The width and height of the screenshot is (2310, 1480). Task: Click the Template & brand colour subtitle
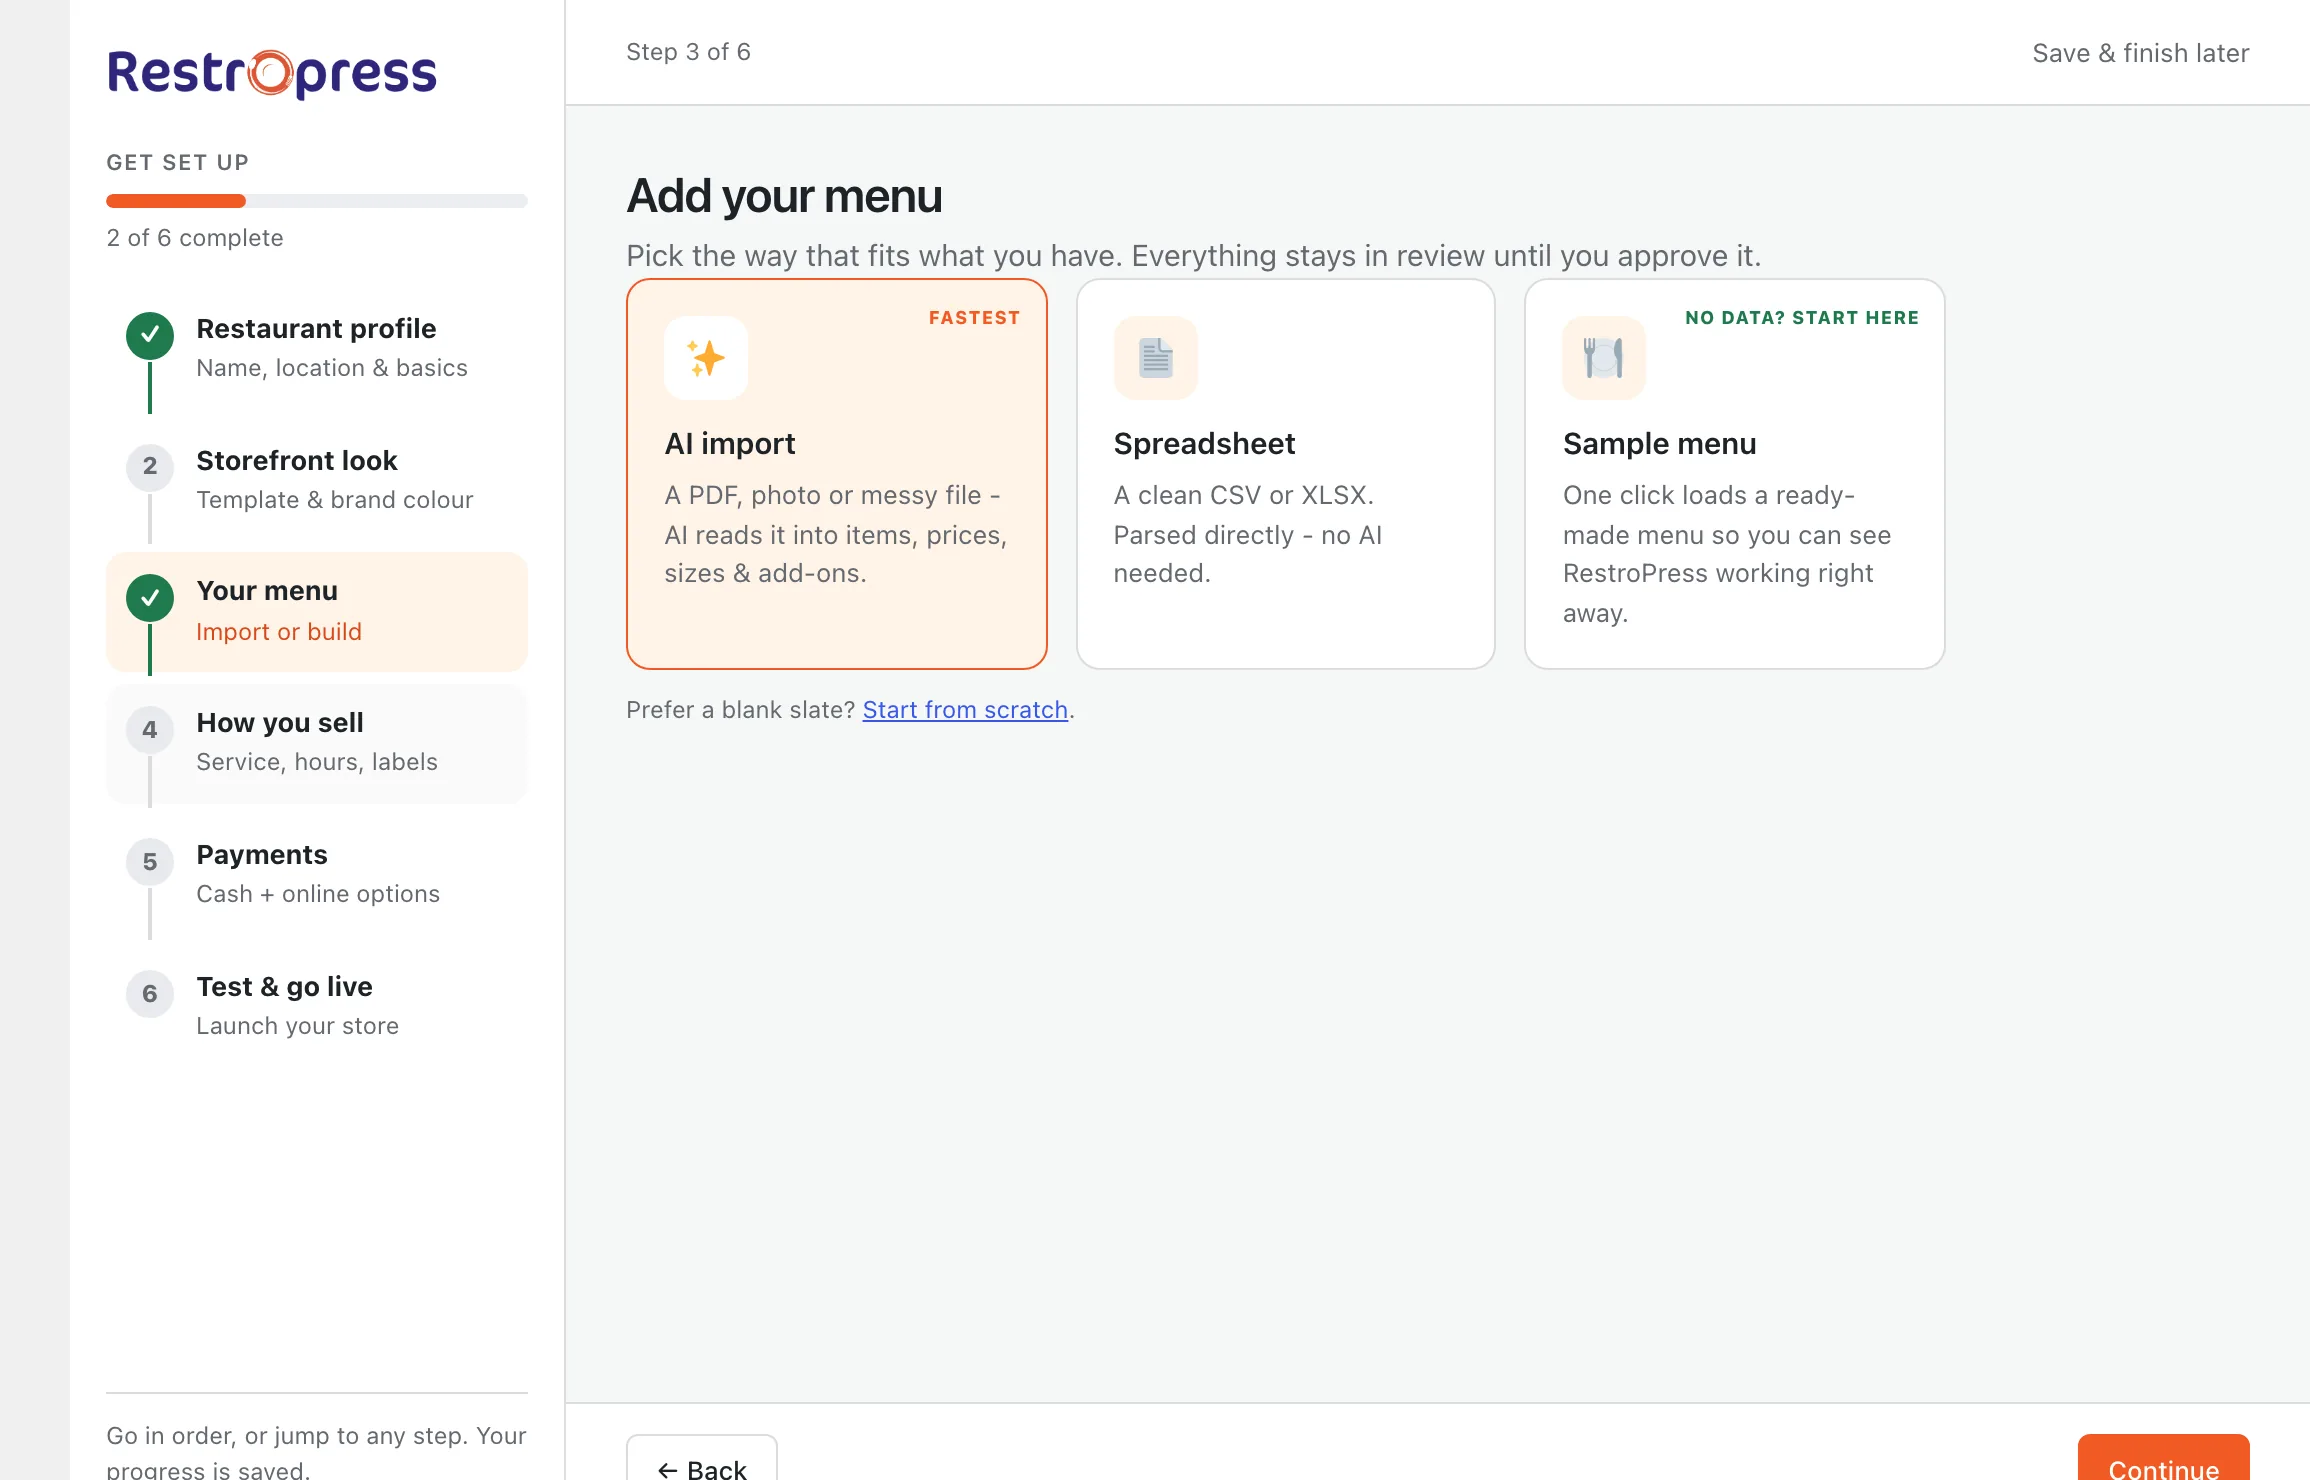pos(335,500)
